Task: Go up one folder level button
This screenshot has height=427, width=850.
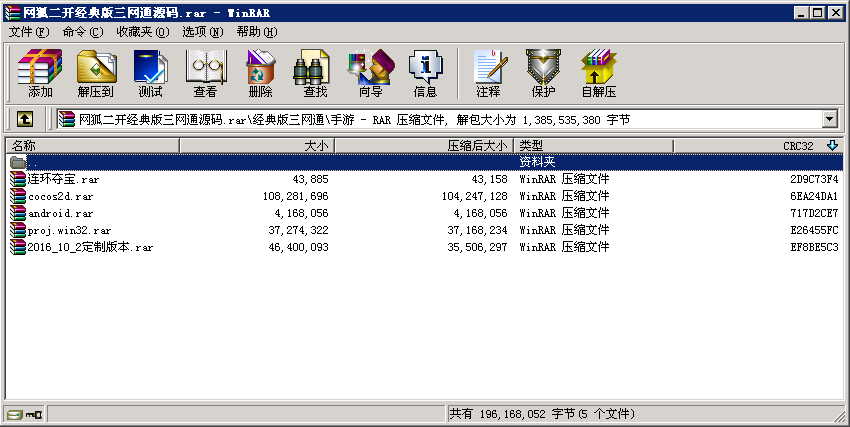Action: tap(24, 119)
